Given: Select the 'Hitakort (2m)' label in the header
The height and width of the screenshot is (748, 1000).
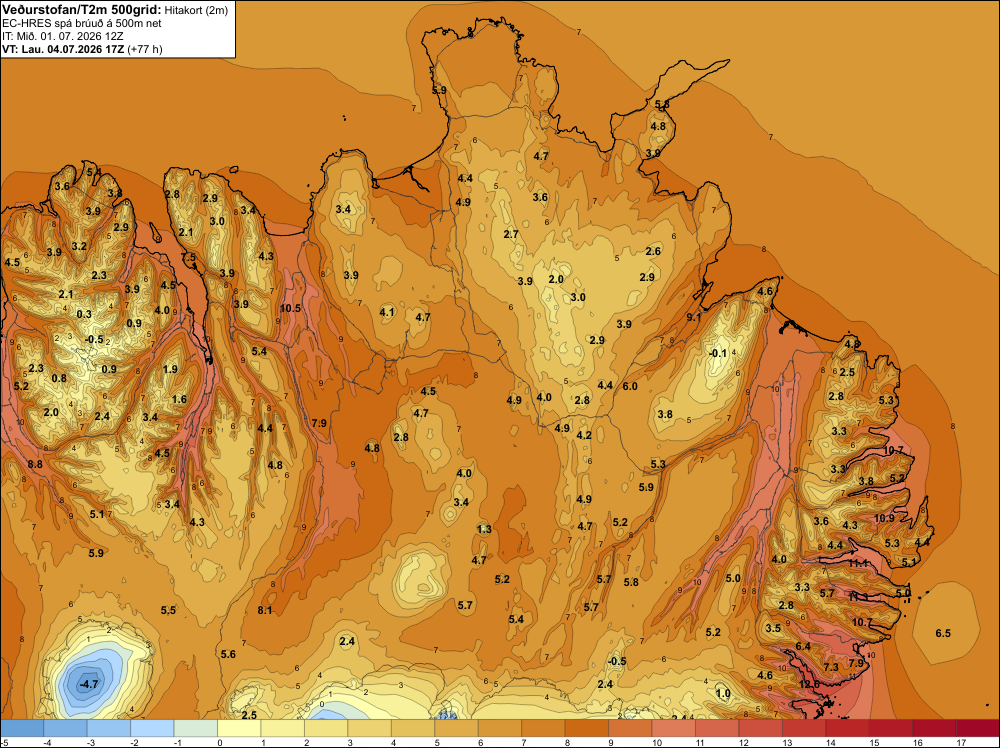Looking at the screenshot, I should (196, 10).
